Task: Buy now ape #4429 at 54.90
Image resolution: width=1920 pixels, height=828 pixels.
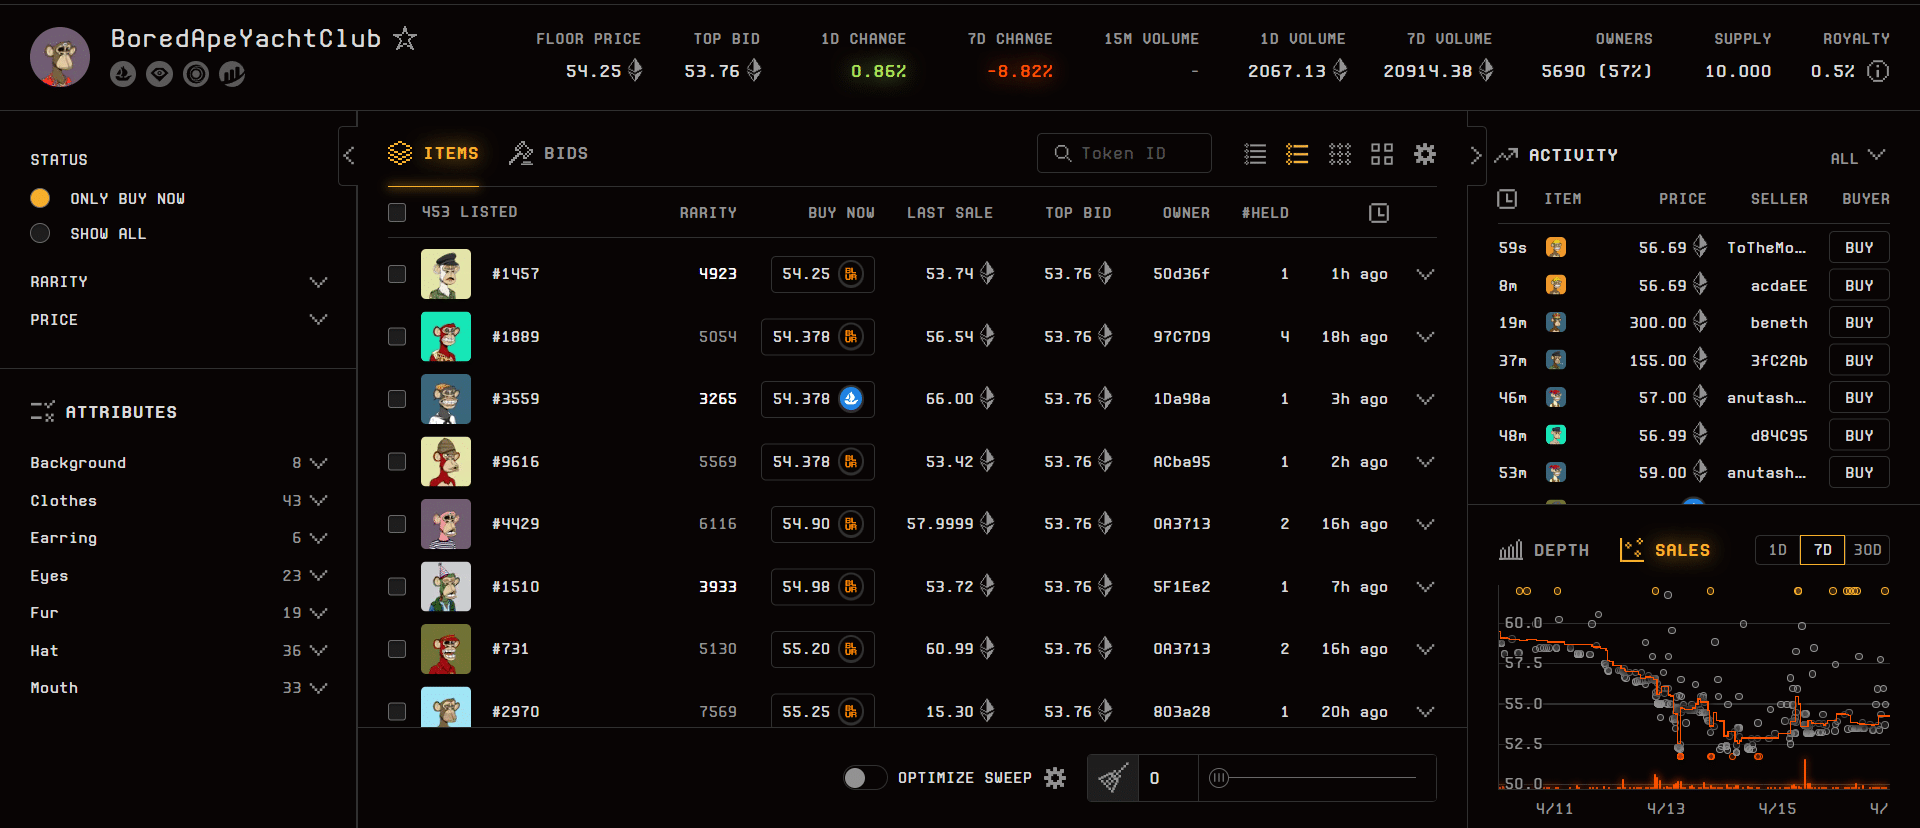Action: (822, 524)
